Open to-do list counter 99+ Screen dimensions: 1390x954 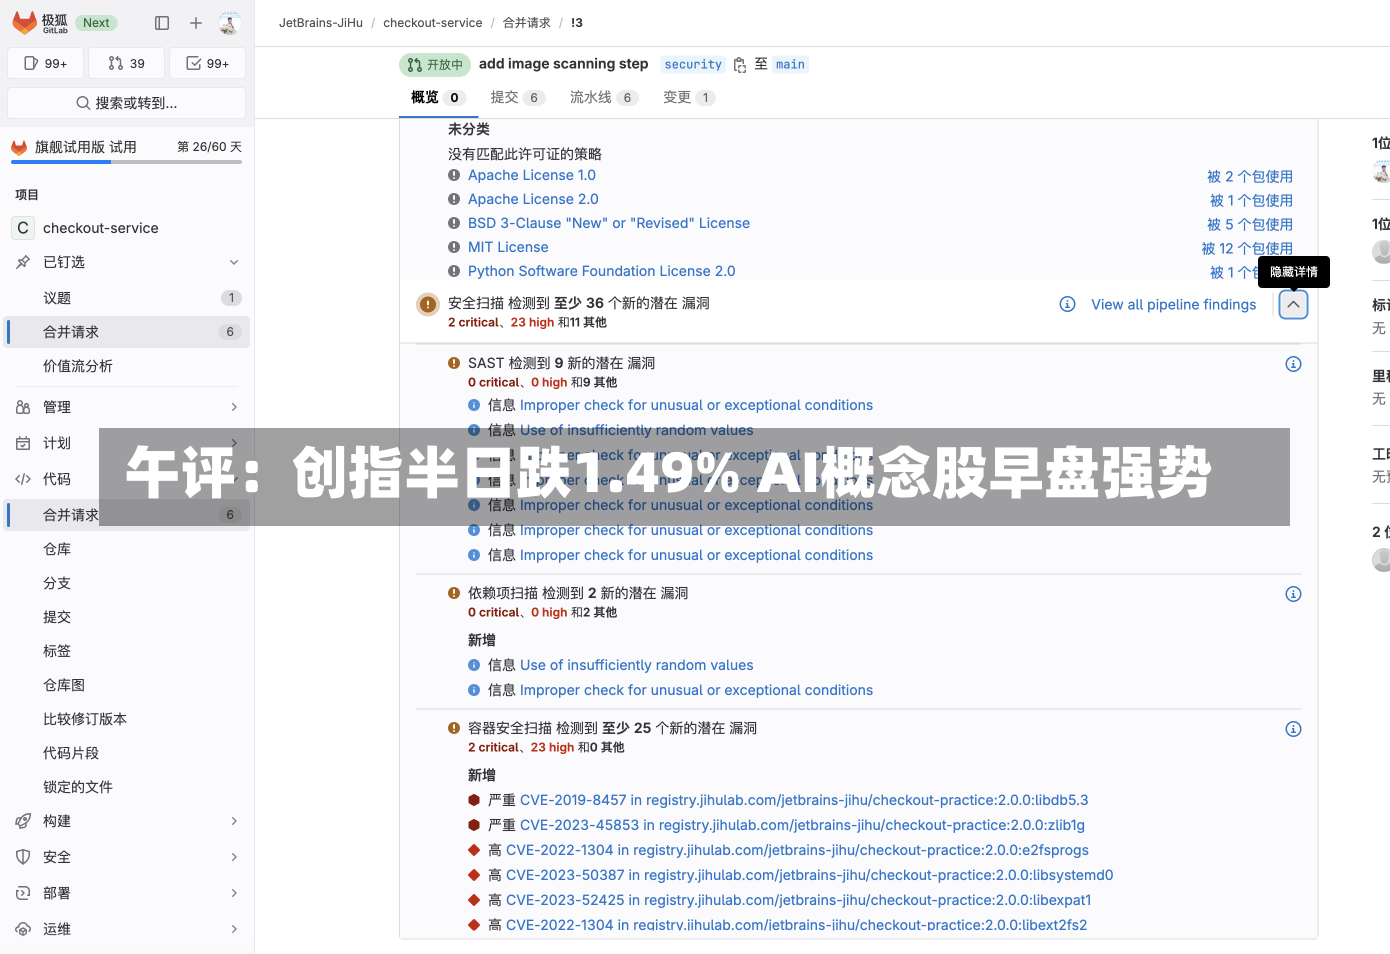tap(207, 63)
